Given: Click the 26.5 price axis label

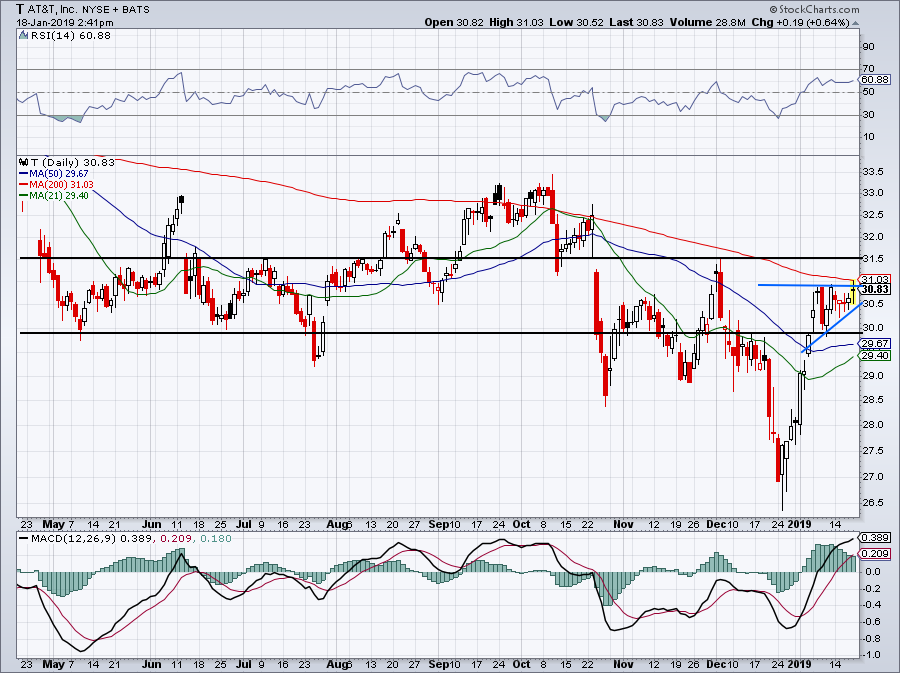Looking at the screenshot, I should pos(872,503).
